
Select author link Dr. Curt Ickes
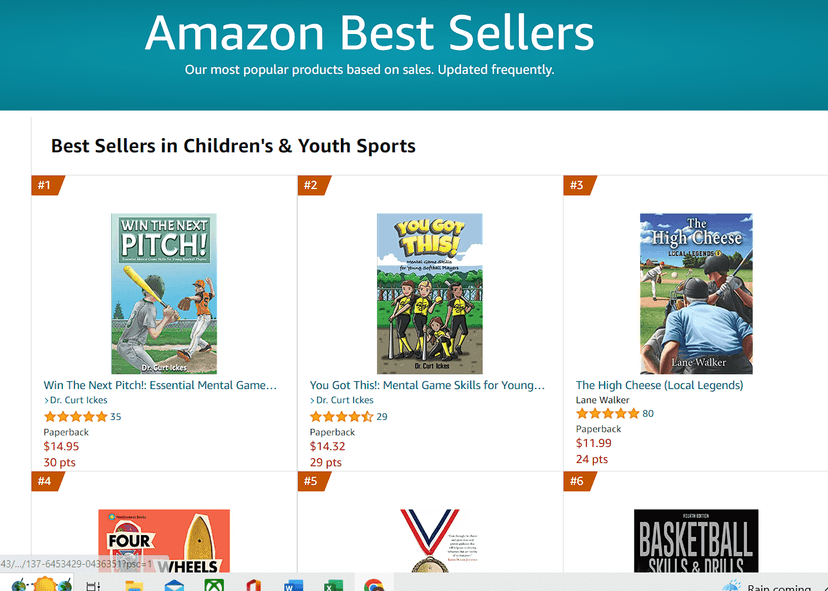(78, 400)
